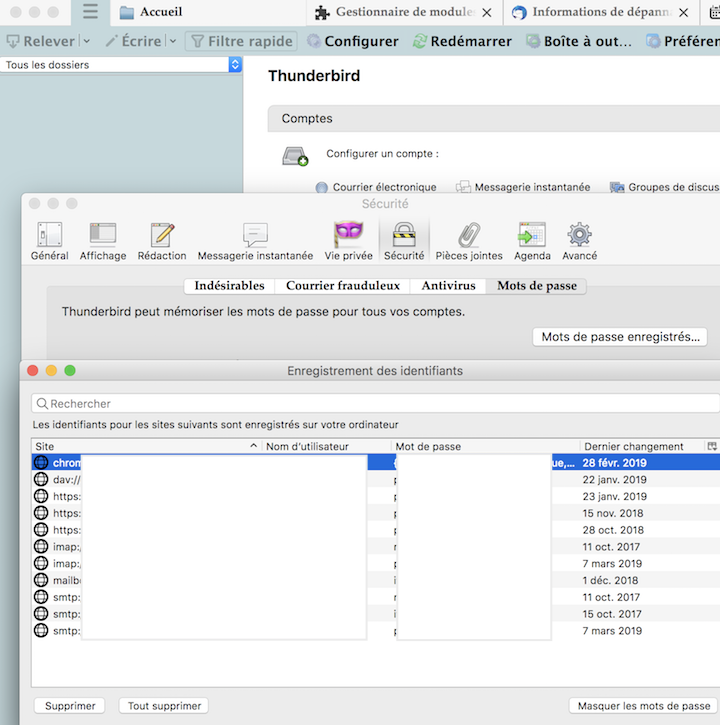This screenshot has height=725, width=720.
Task: Open the Vie privée preferences pane
Action: [x=348, y=241]
